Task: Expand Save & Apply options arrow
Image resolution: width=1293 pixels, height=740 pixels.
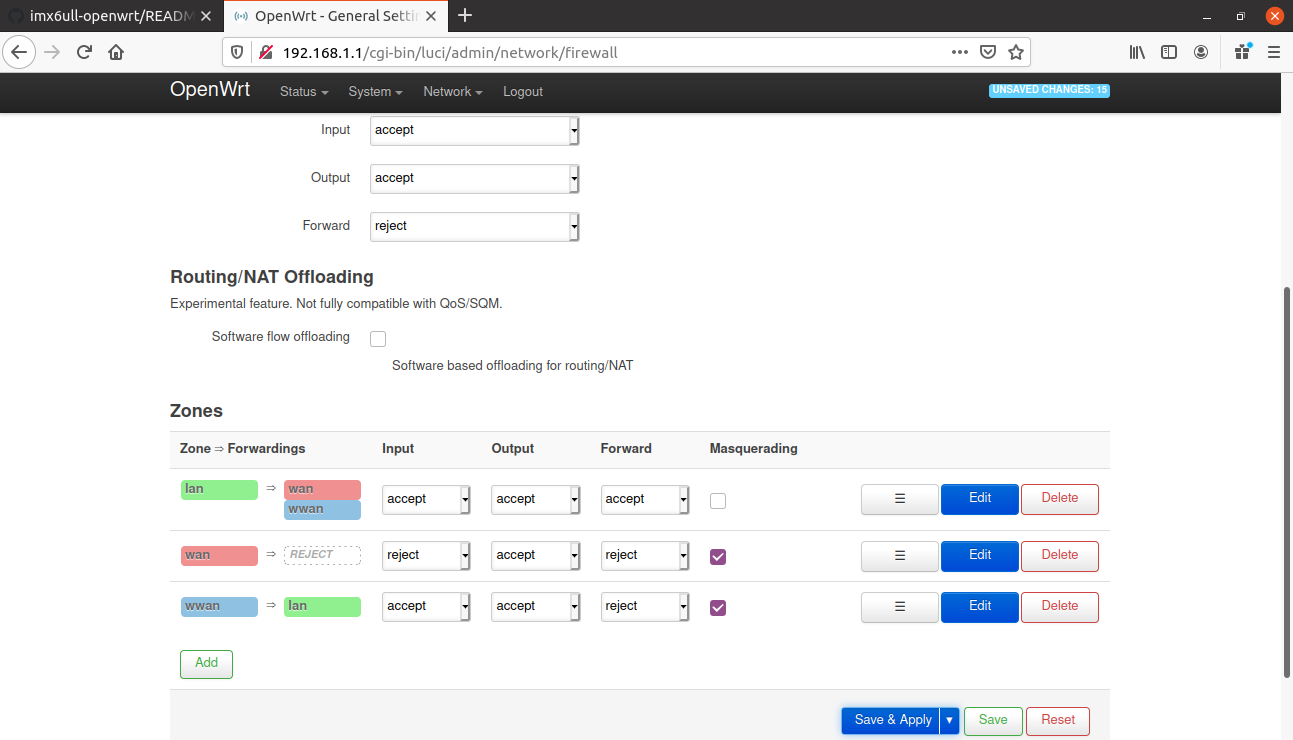Action: (949, 720)
